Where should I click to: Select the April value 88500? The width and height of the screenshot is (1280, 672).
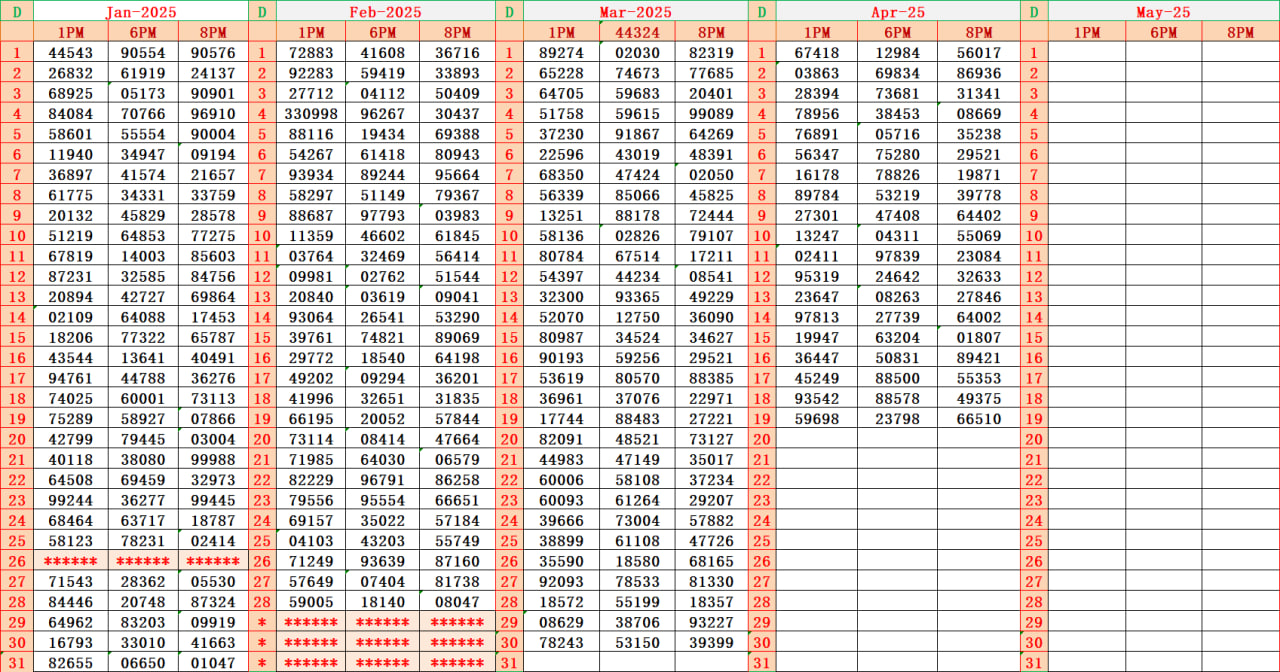(x=897, y=378)
